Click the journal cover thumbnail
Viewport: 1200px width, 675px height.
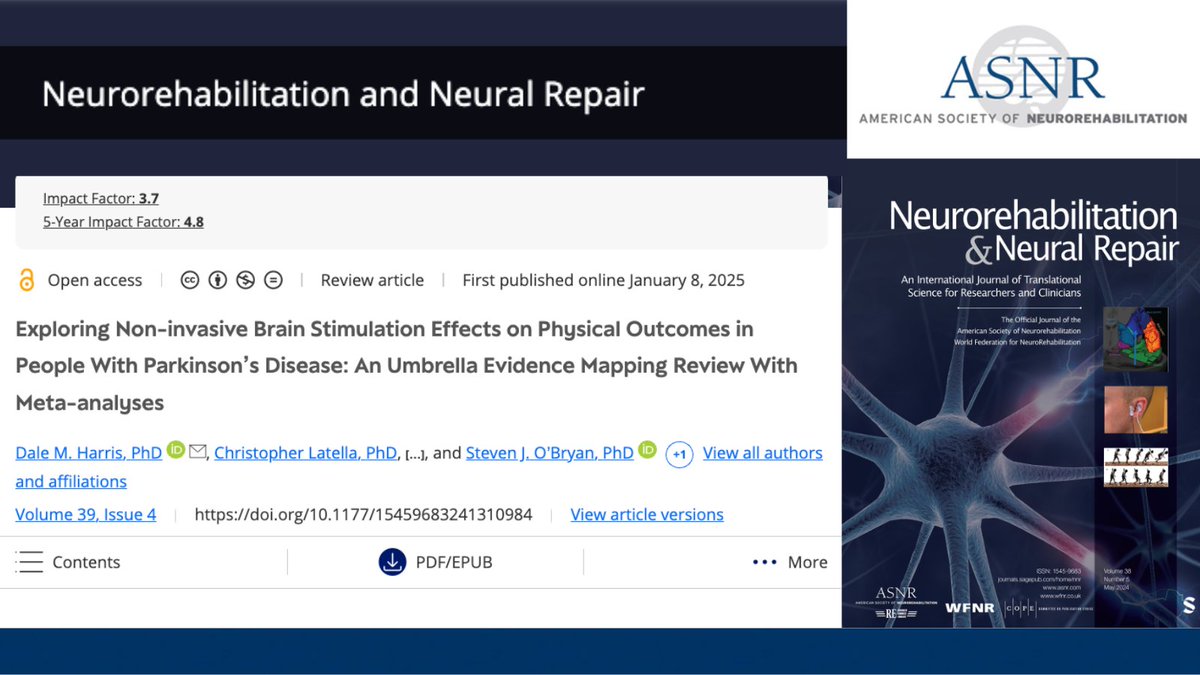1020,400
